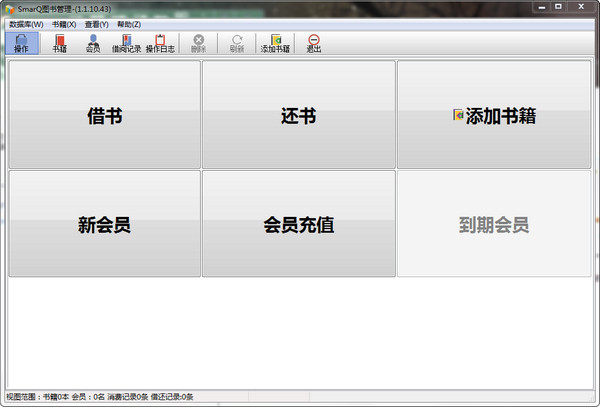Click the 刷新 toolbar icon
Image resolution: width=600 pixels, height=407 pixels.
[x=237, y=43]
